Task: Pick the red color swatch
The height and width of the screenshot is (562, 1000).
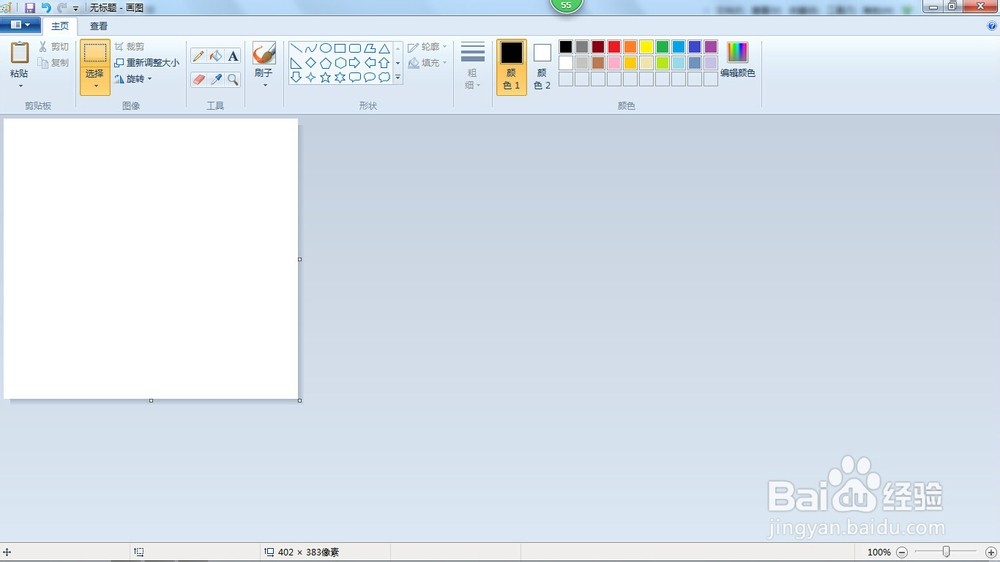Action: (614, 47)
